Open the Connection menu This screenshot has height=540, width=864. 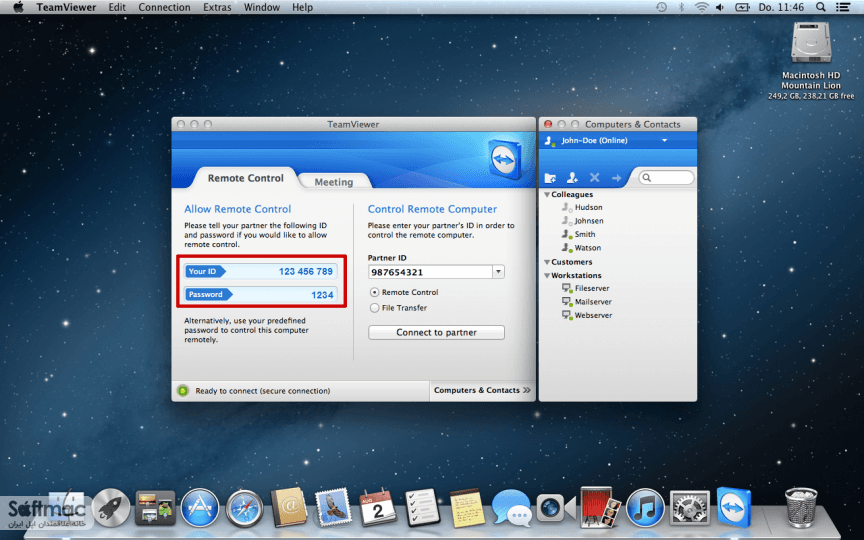click(164, 7)
